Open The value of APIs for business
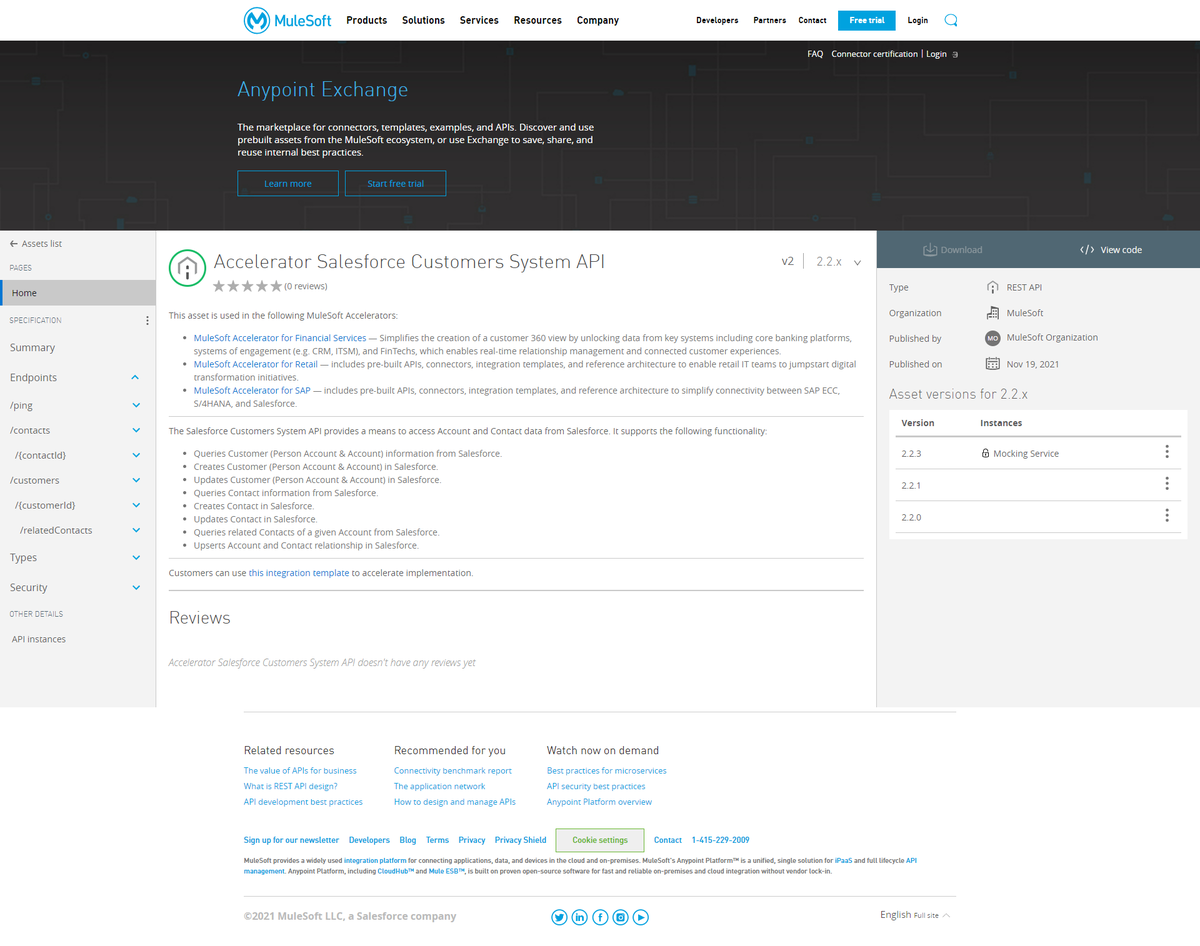The width and height of the screenshot is (1200, 946). click(300, 771)
